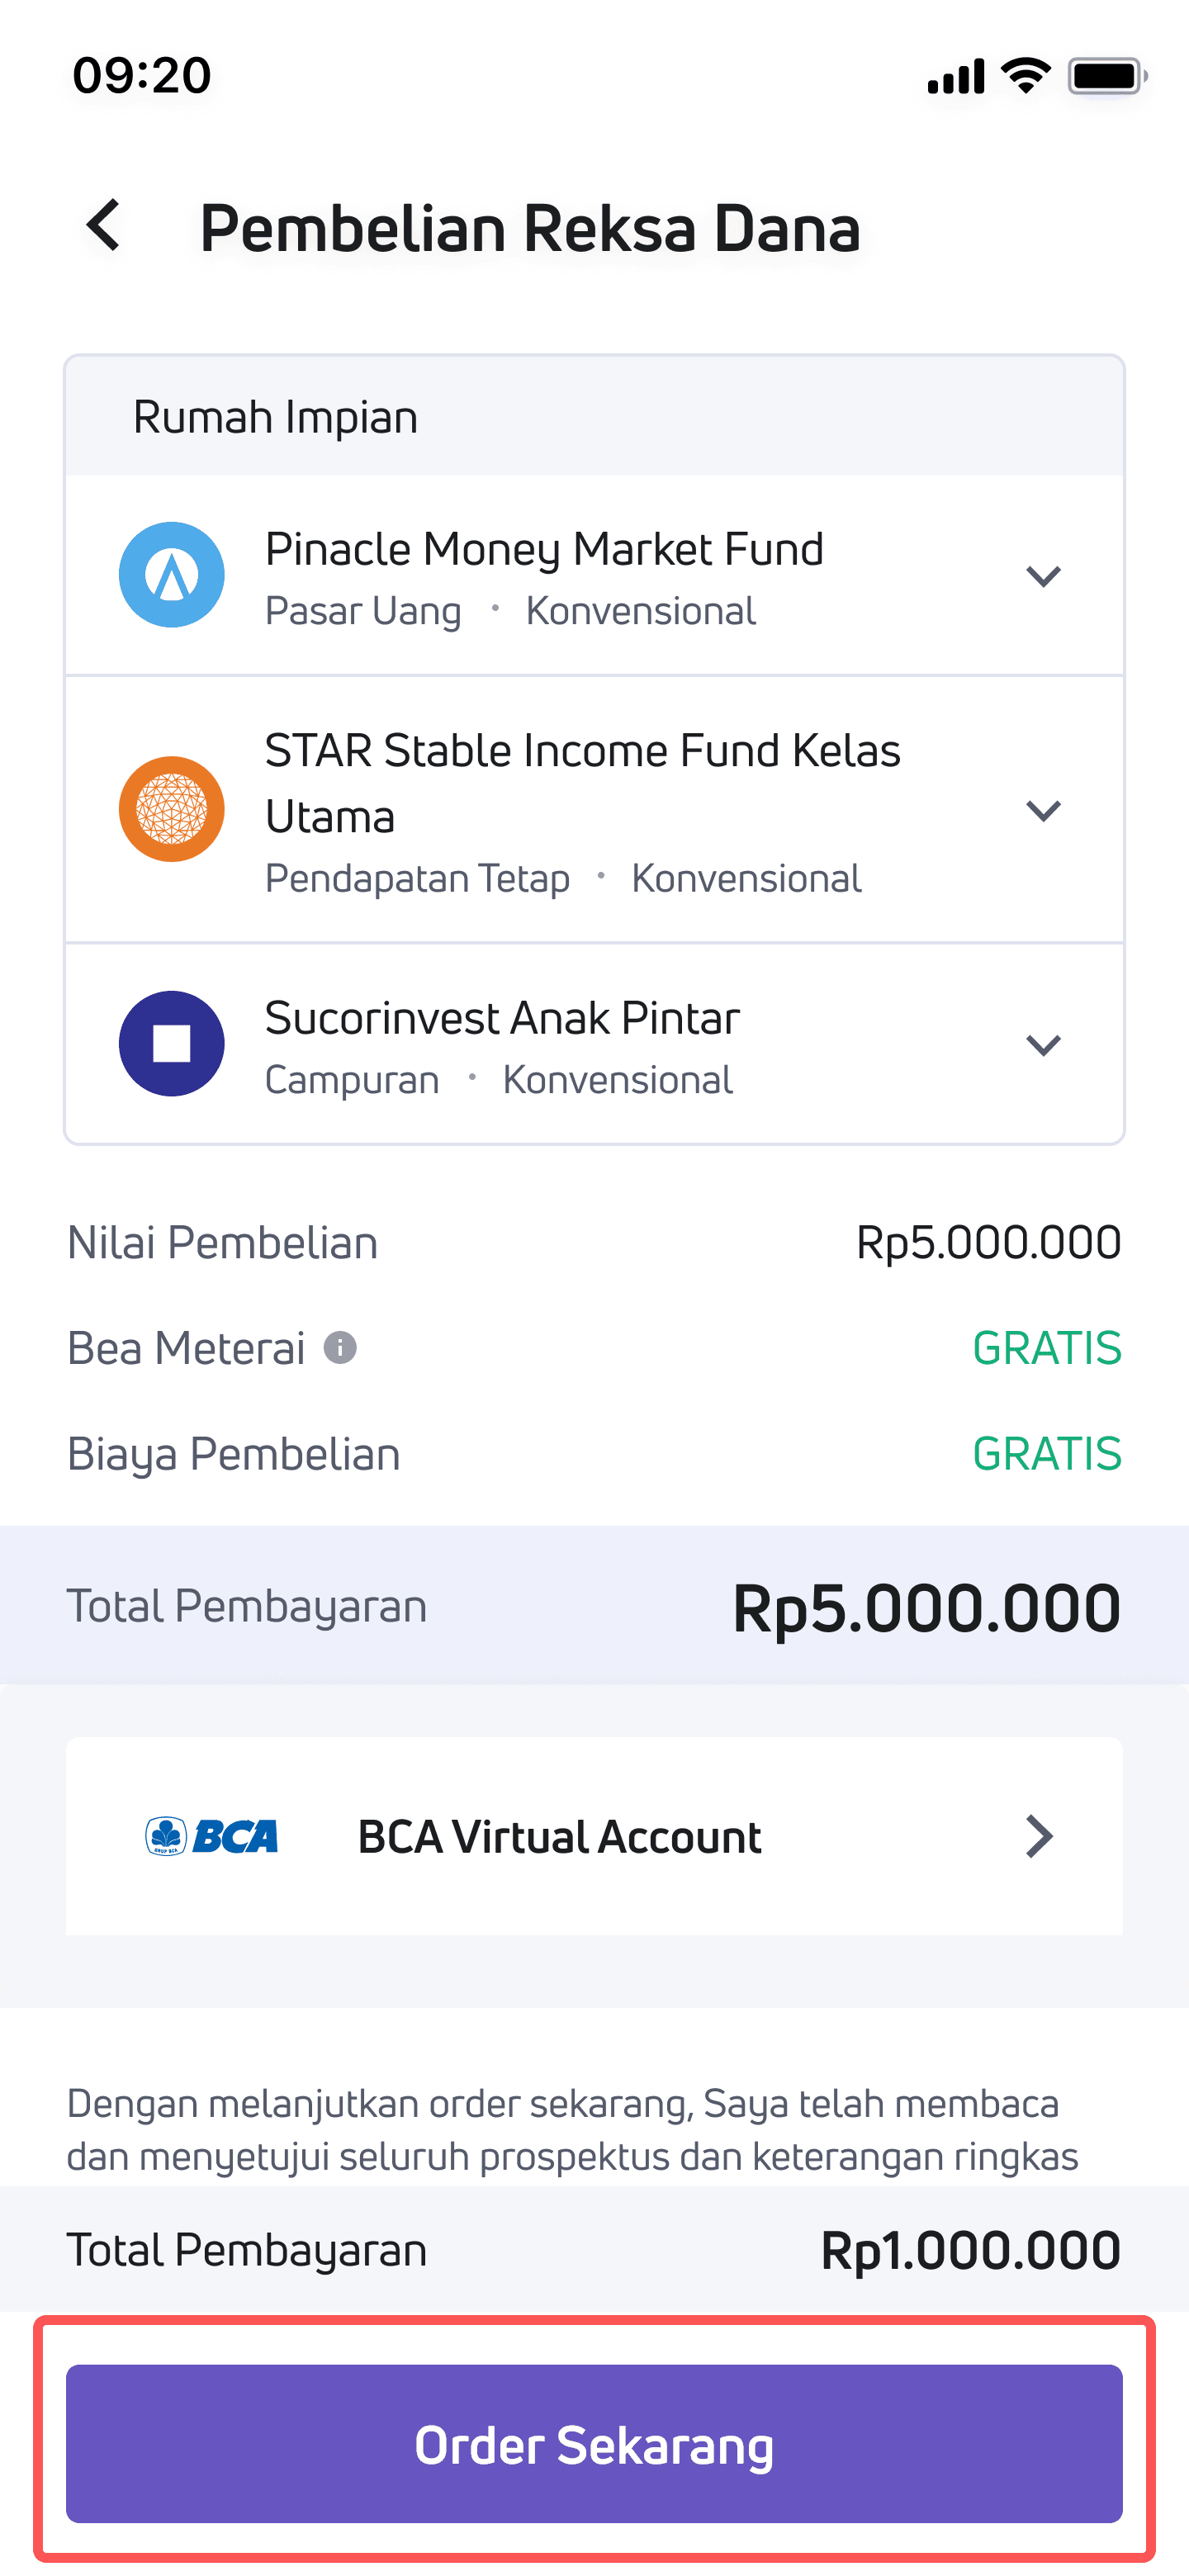Tap the BCA bank logo
Viewport: 1189px width, 2576px height.
click(x=211, y=1836)
